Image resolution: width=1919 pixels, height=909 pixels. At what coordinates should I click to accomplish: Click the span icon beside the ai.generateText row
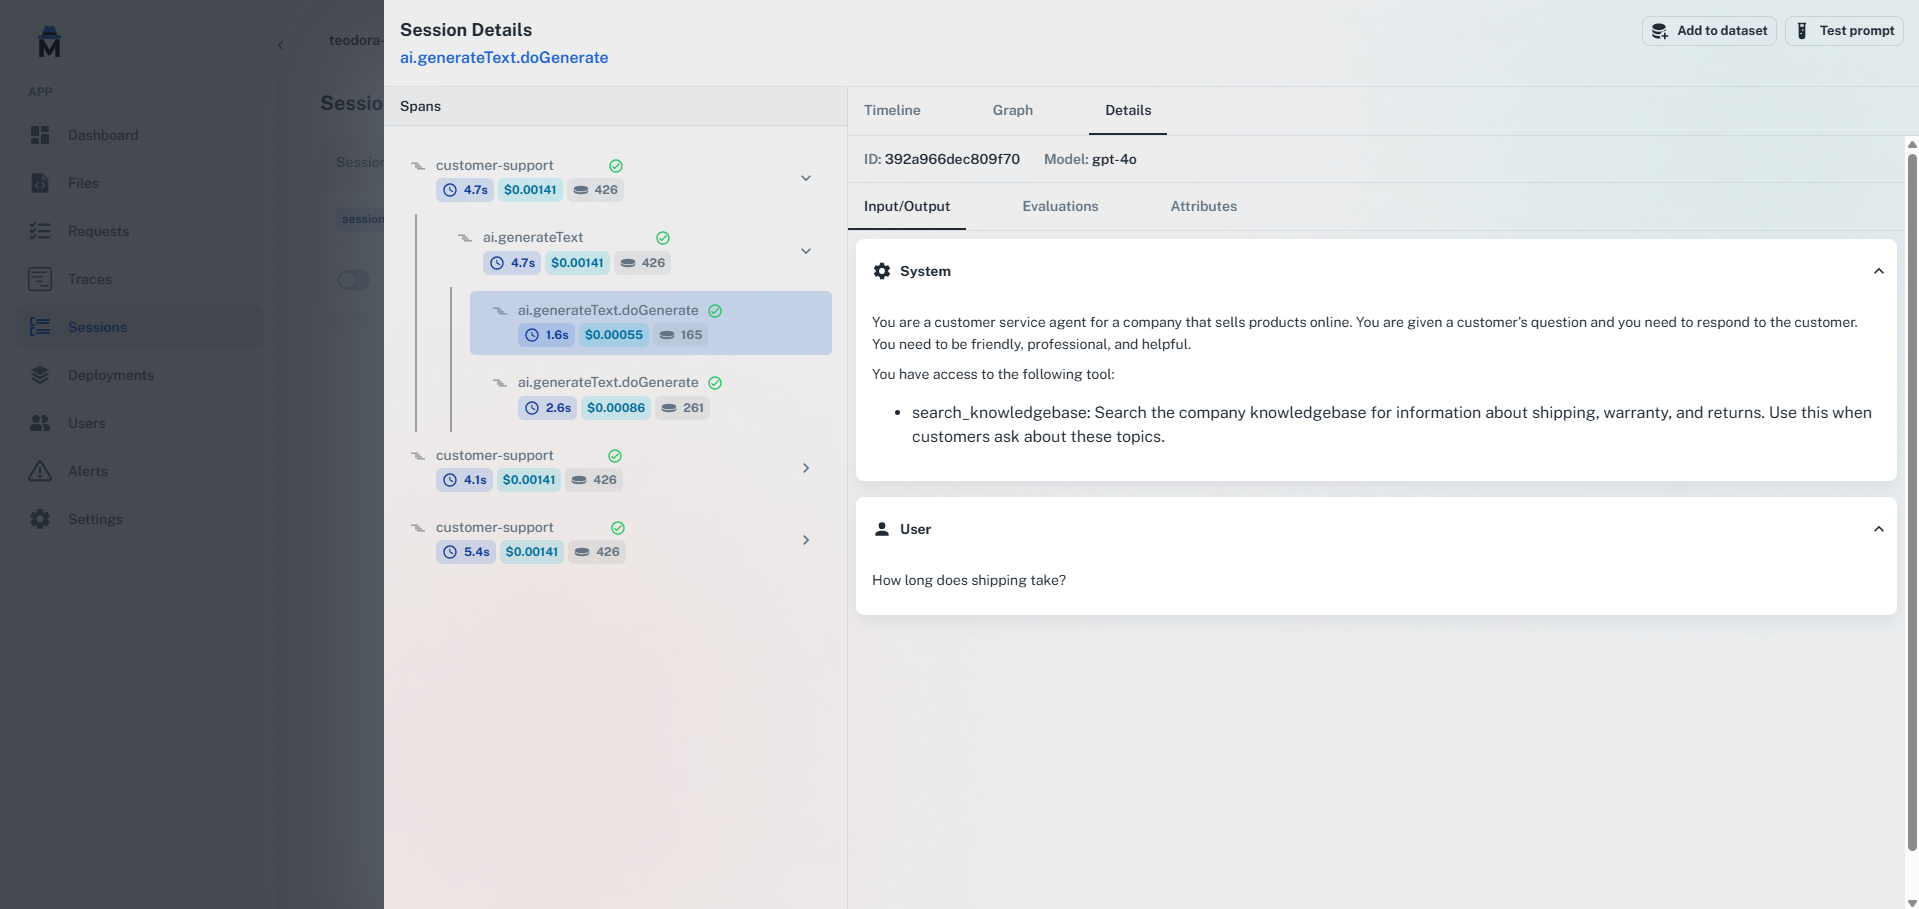point(465,238)
